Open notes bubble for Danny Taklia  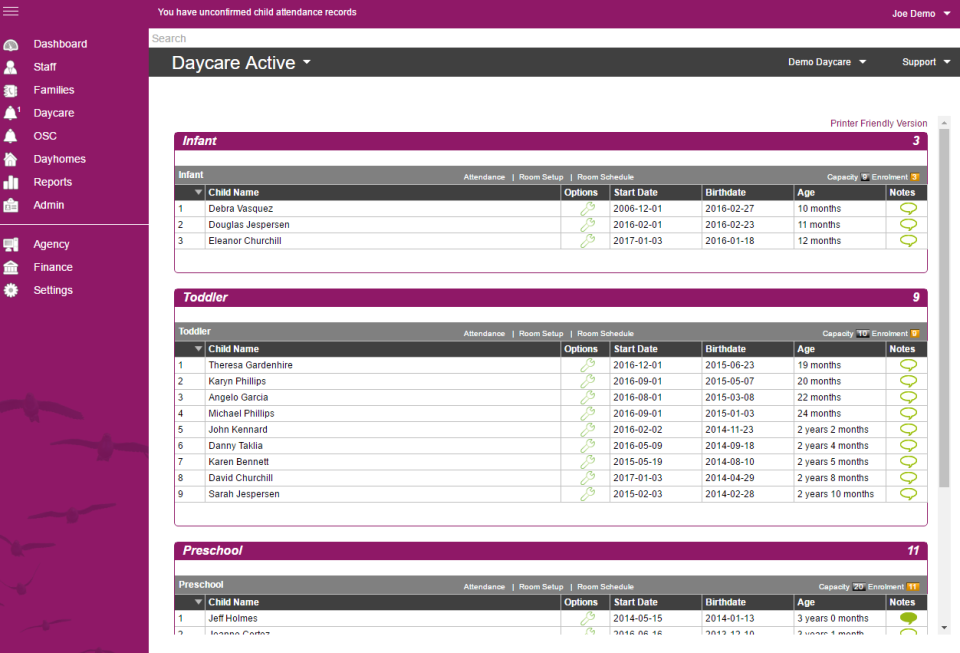click(x=908, y=446)
